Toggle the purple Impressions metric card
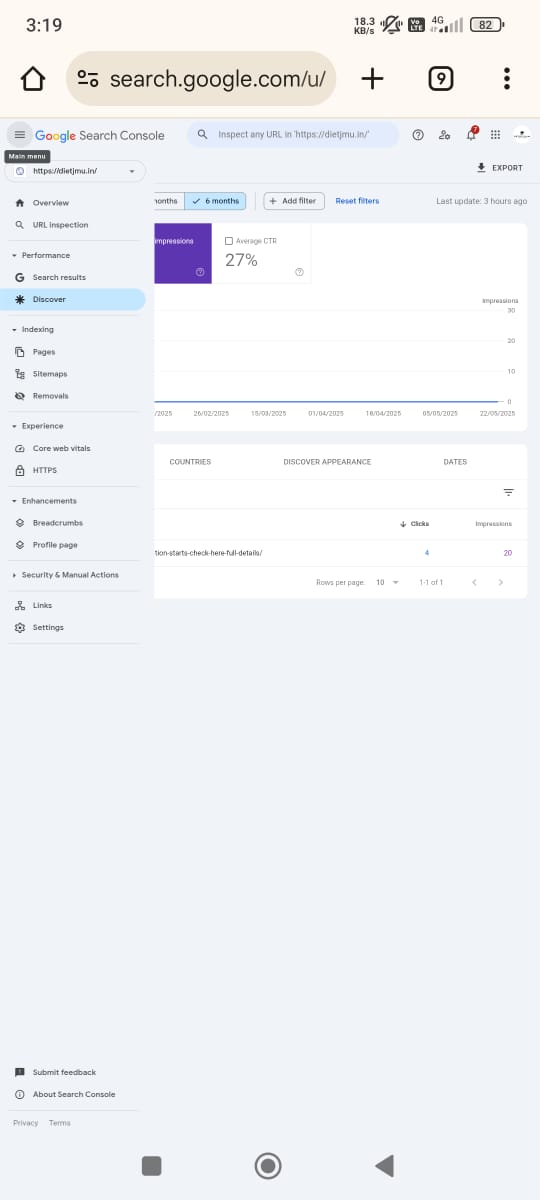The height and width of the screenshot is (1200, 540). (182, 253)
